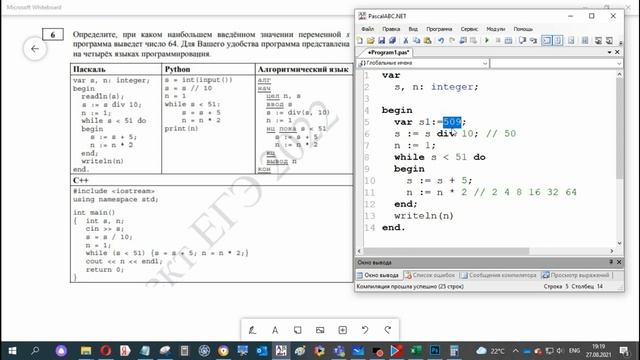Screen dimensions: 640x360
Task: Show hidden system tray icons chevron
Action: [516, 351]
